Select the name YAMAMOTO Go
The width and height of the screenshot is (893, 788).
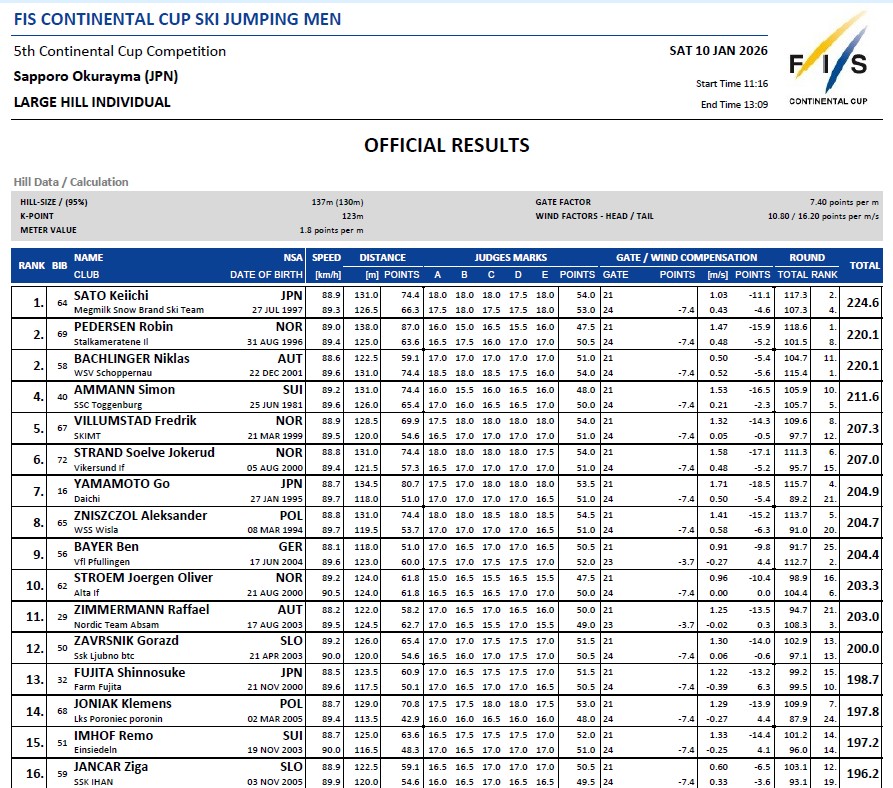pos(122,484)
